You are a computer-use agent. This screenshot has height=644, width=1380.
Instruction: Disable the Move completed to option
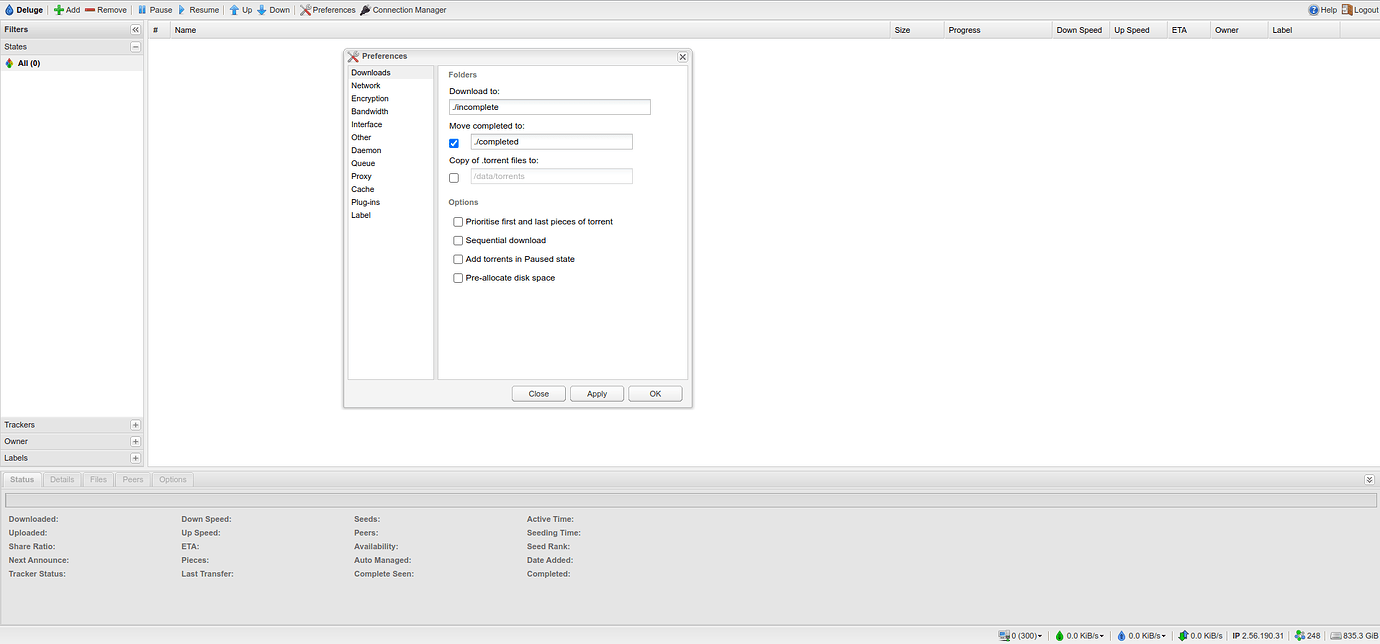click(454, 142)
